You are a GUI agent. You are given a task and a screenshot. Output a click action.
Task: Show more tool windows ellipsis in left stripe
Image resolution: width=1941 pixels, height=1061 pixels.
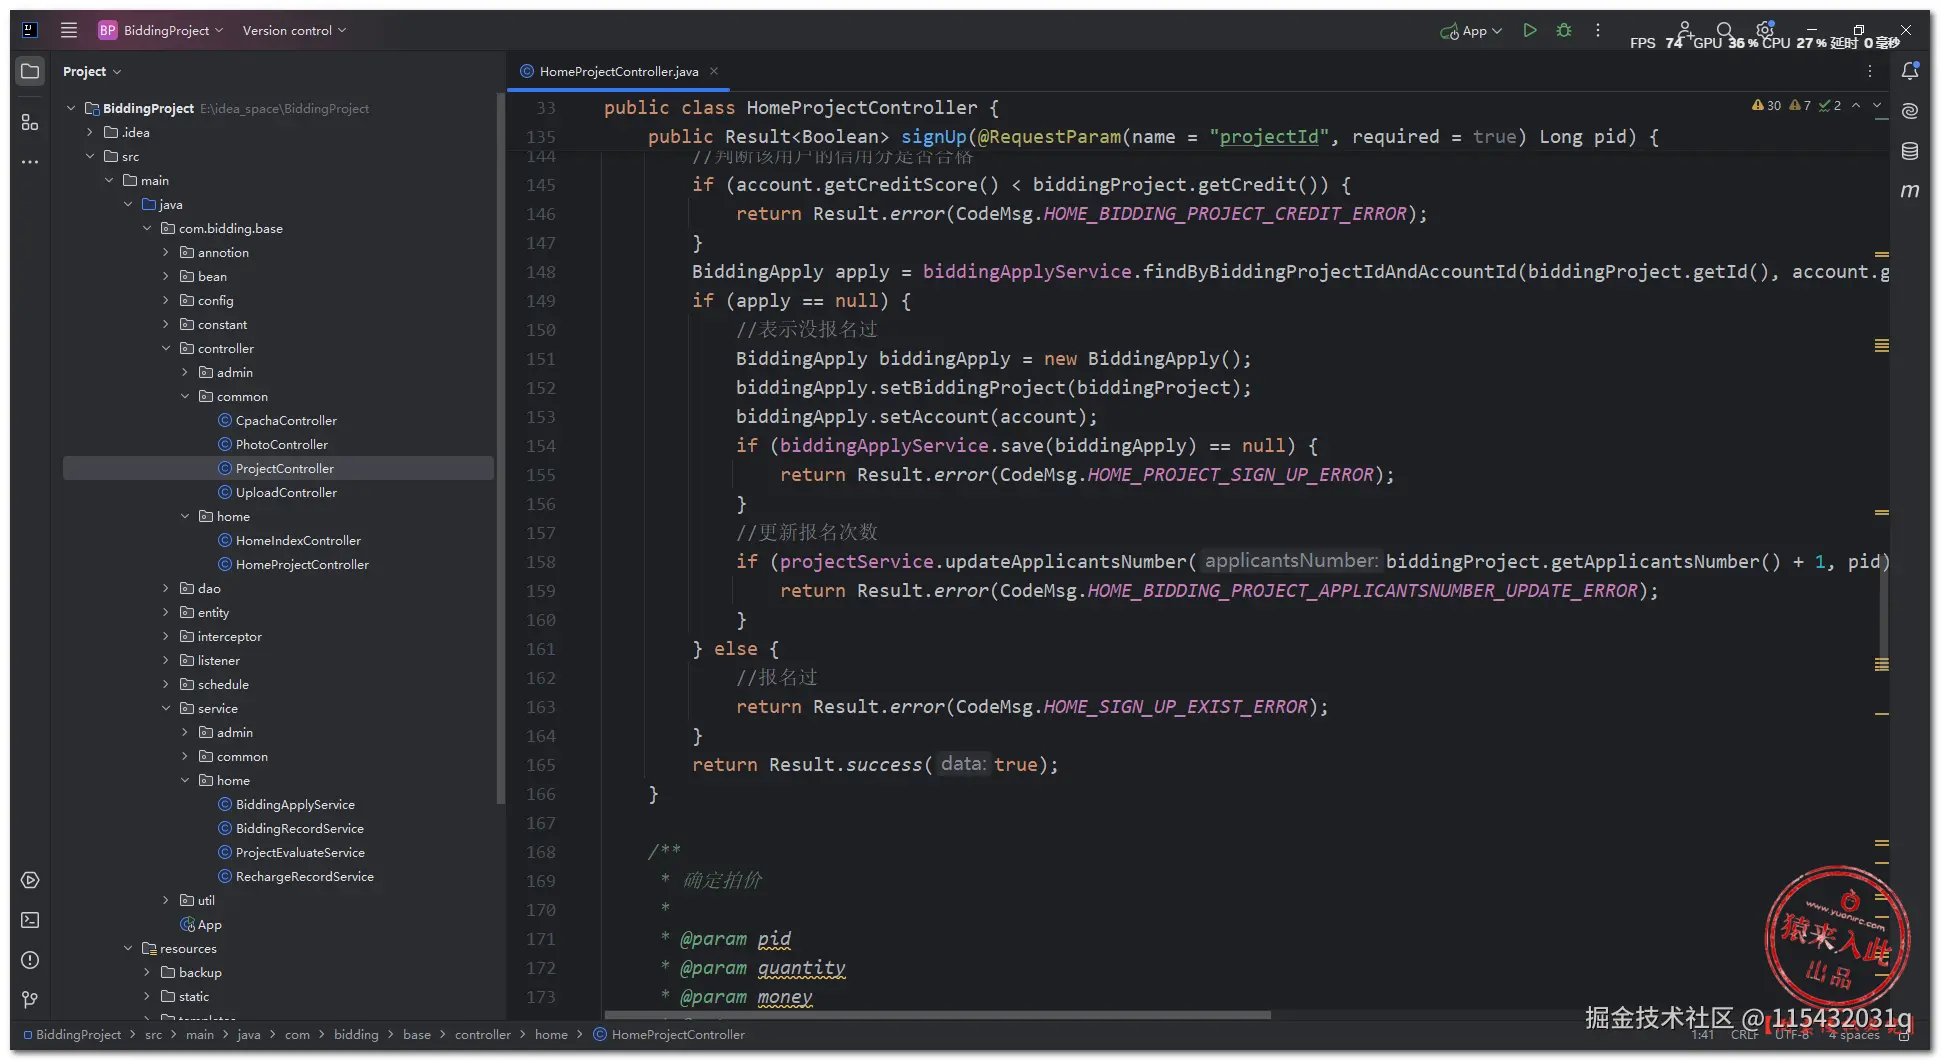pos(30,162)
